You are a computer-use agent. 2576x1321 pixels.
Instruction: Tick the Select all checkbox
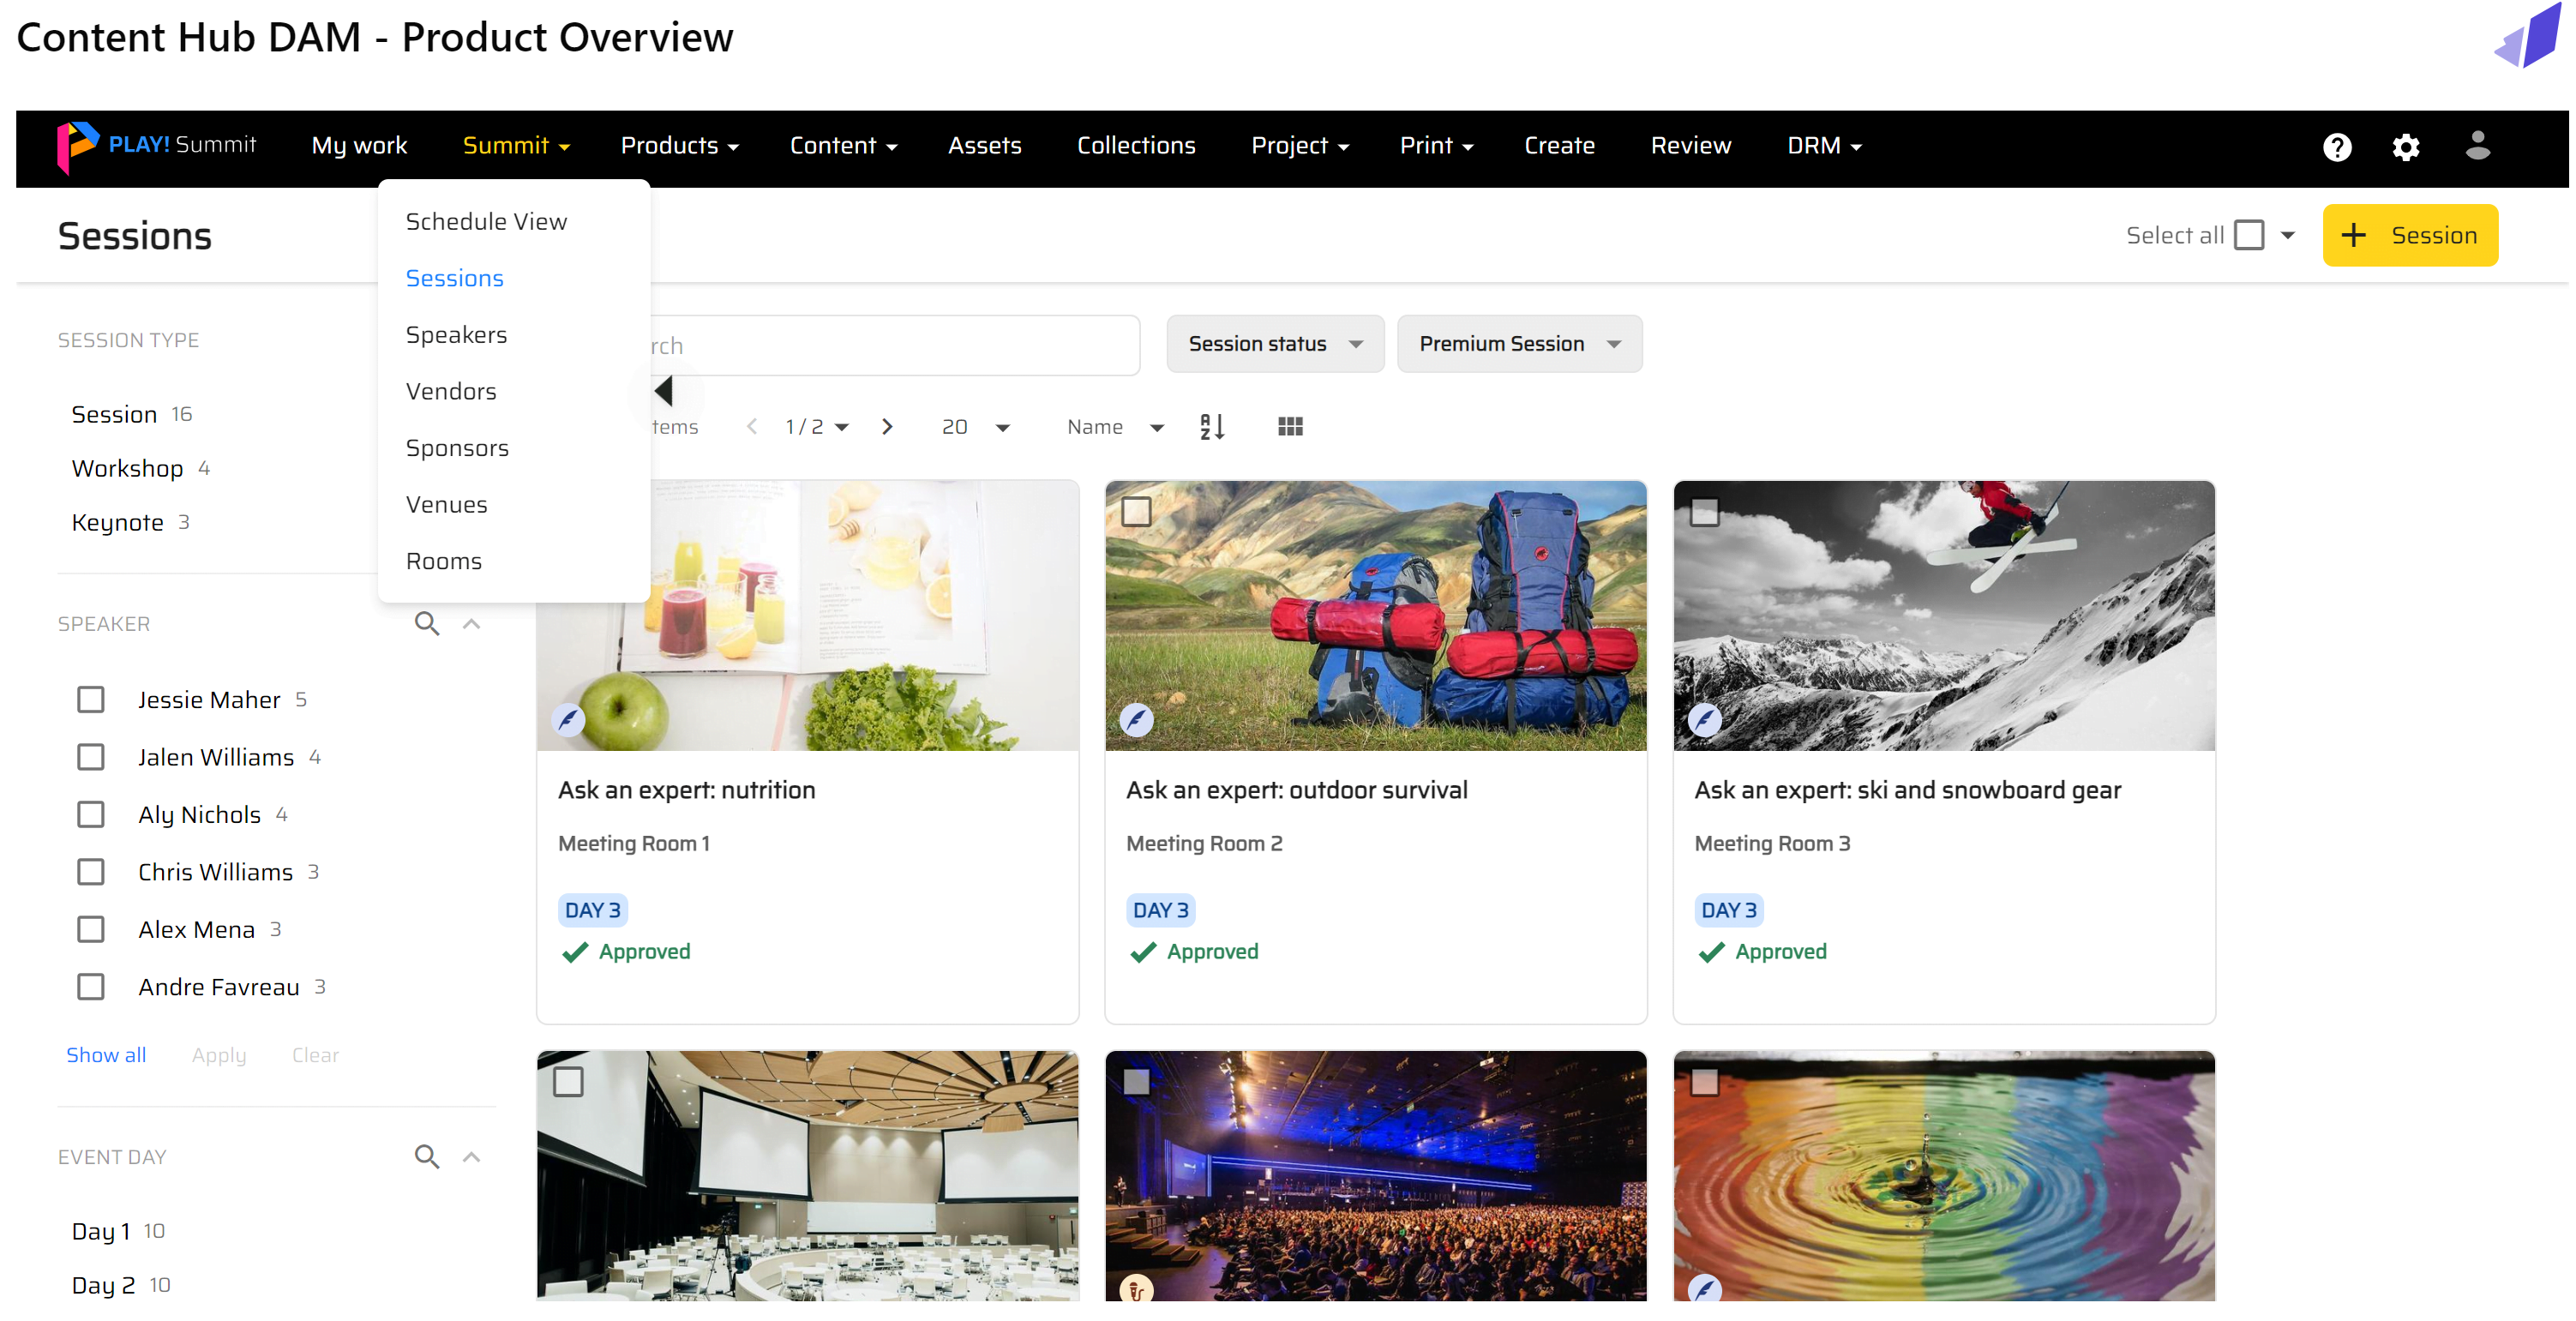(x=2248, y=236)
